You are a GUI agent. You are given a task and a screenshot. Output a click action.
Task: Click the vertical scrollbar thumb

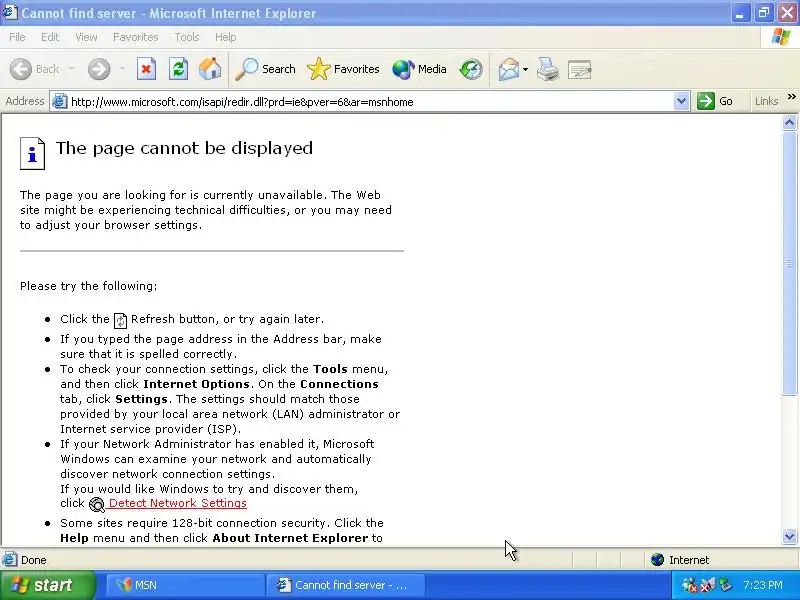pos(789,263)
